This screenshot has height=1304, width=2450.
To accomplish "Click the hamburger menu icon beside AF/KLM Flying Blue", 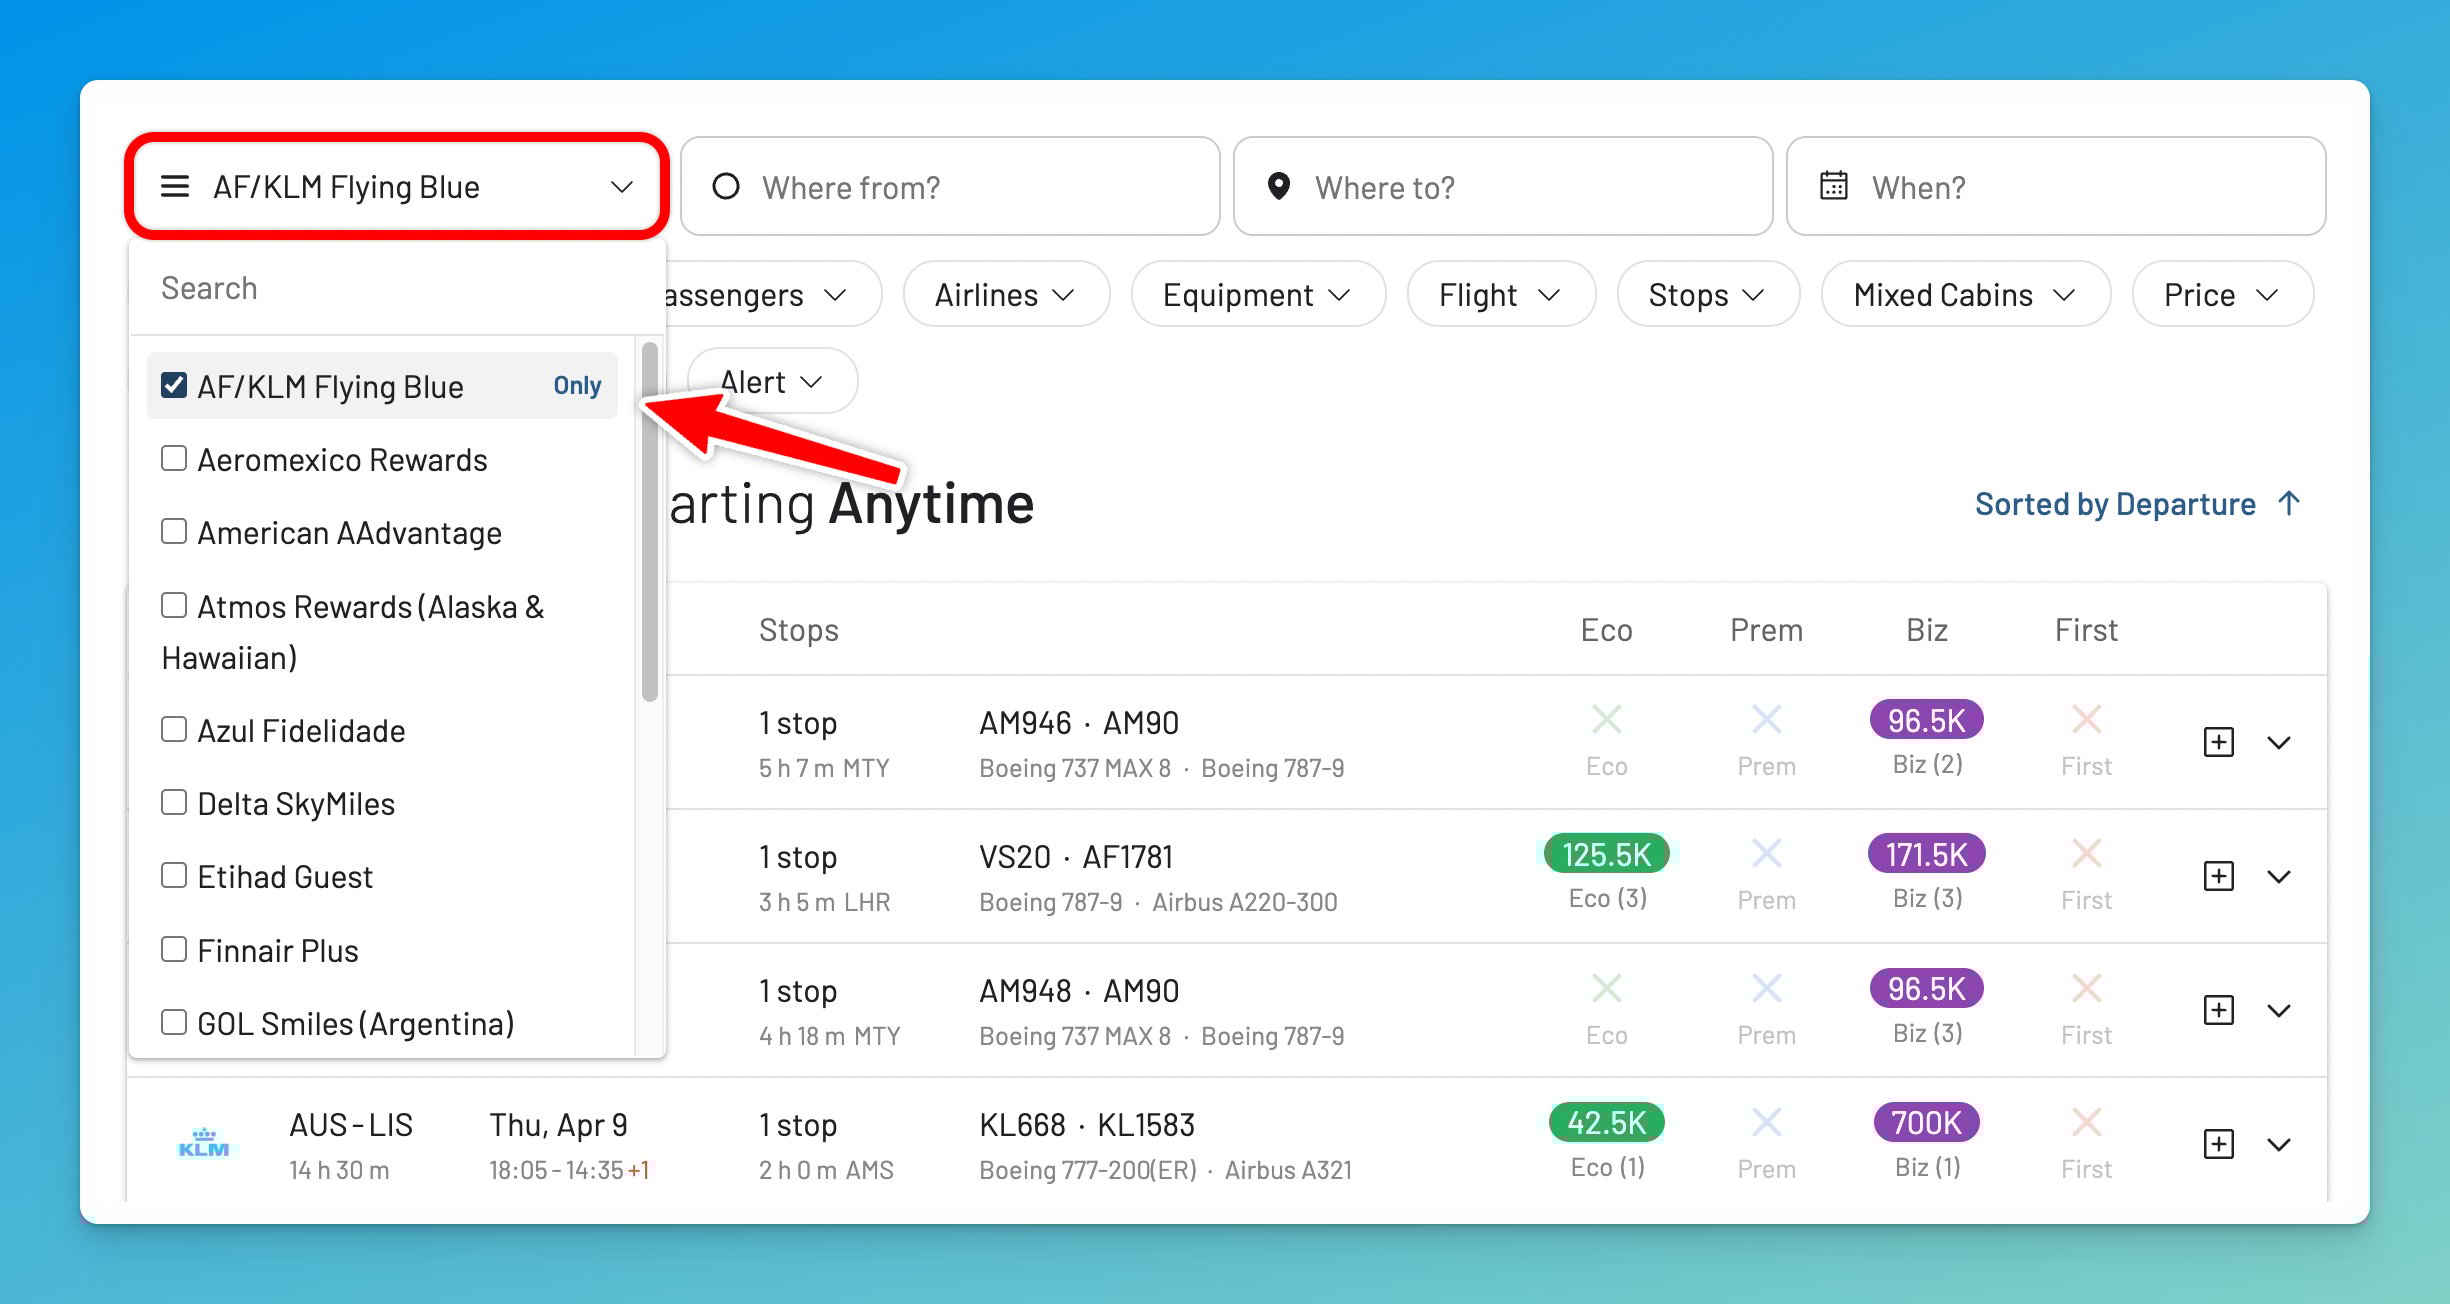I will 176,186.
